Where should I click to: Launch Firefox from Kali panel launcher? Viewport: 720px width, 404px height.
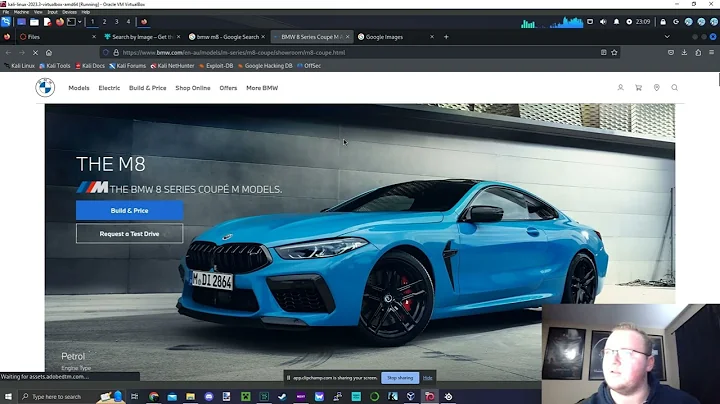point(60,22)
